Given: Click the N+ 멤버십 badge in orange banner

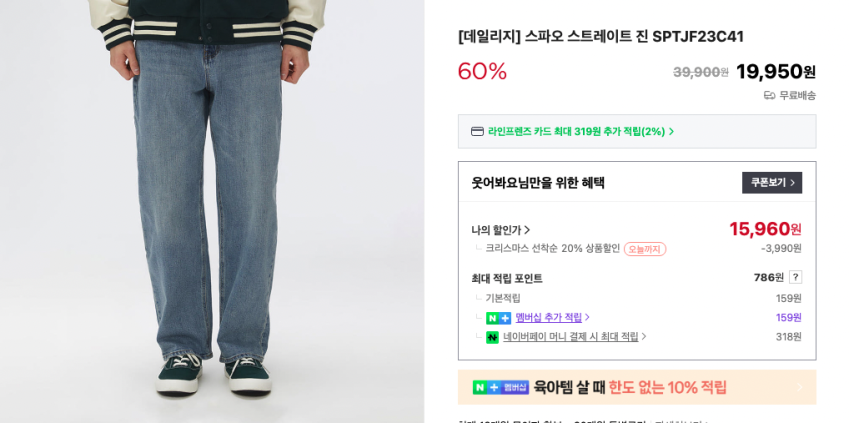Looking at the screenshot, I should point(501,387).
